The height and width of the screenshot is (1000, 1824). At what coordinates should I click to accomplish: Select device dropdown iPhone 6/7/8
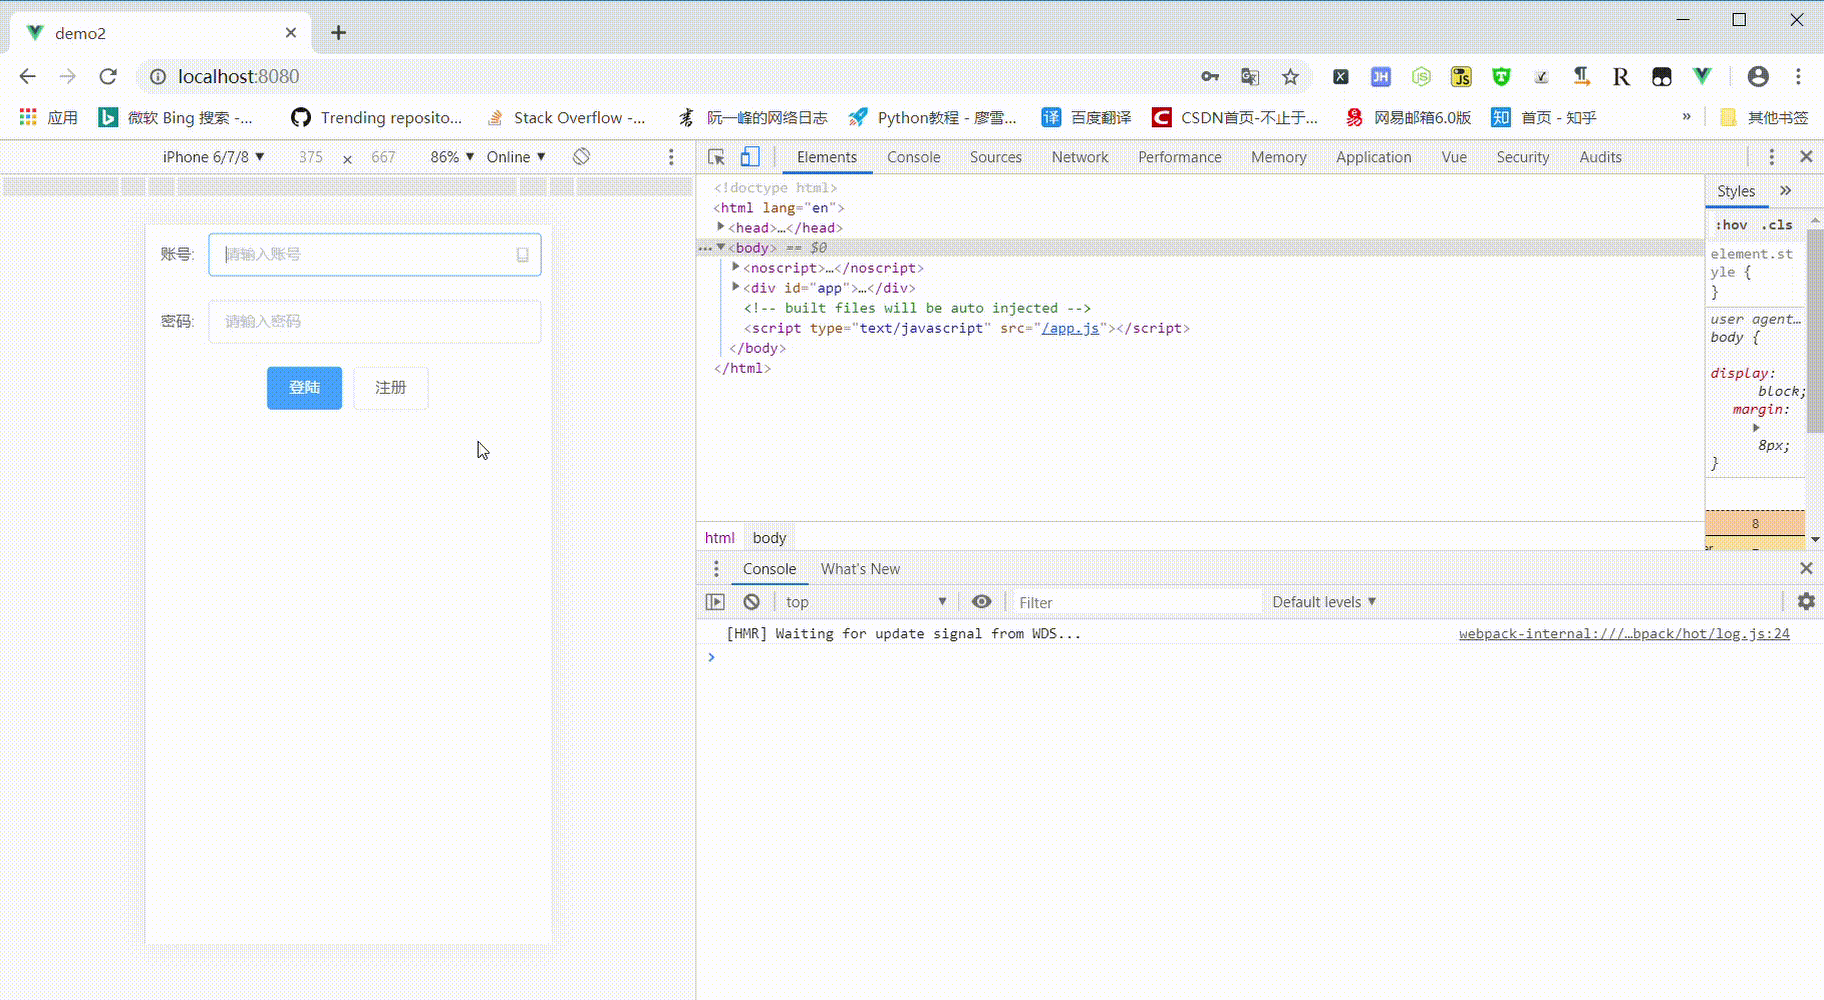point(213,157)
